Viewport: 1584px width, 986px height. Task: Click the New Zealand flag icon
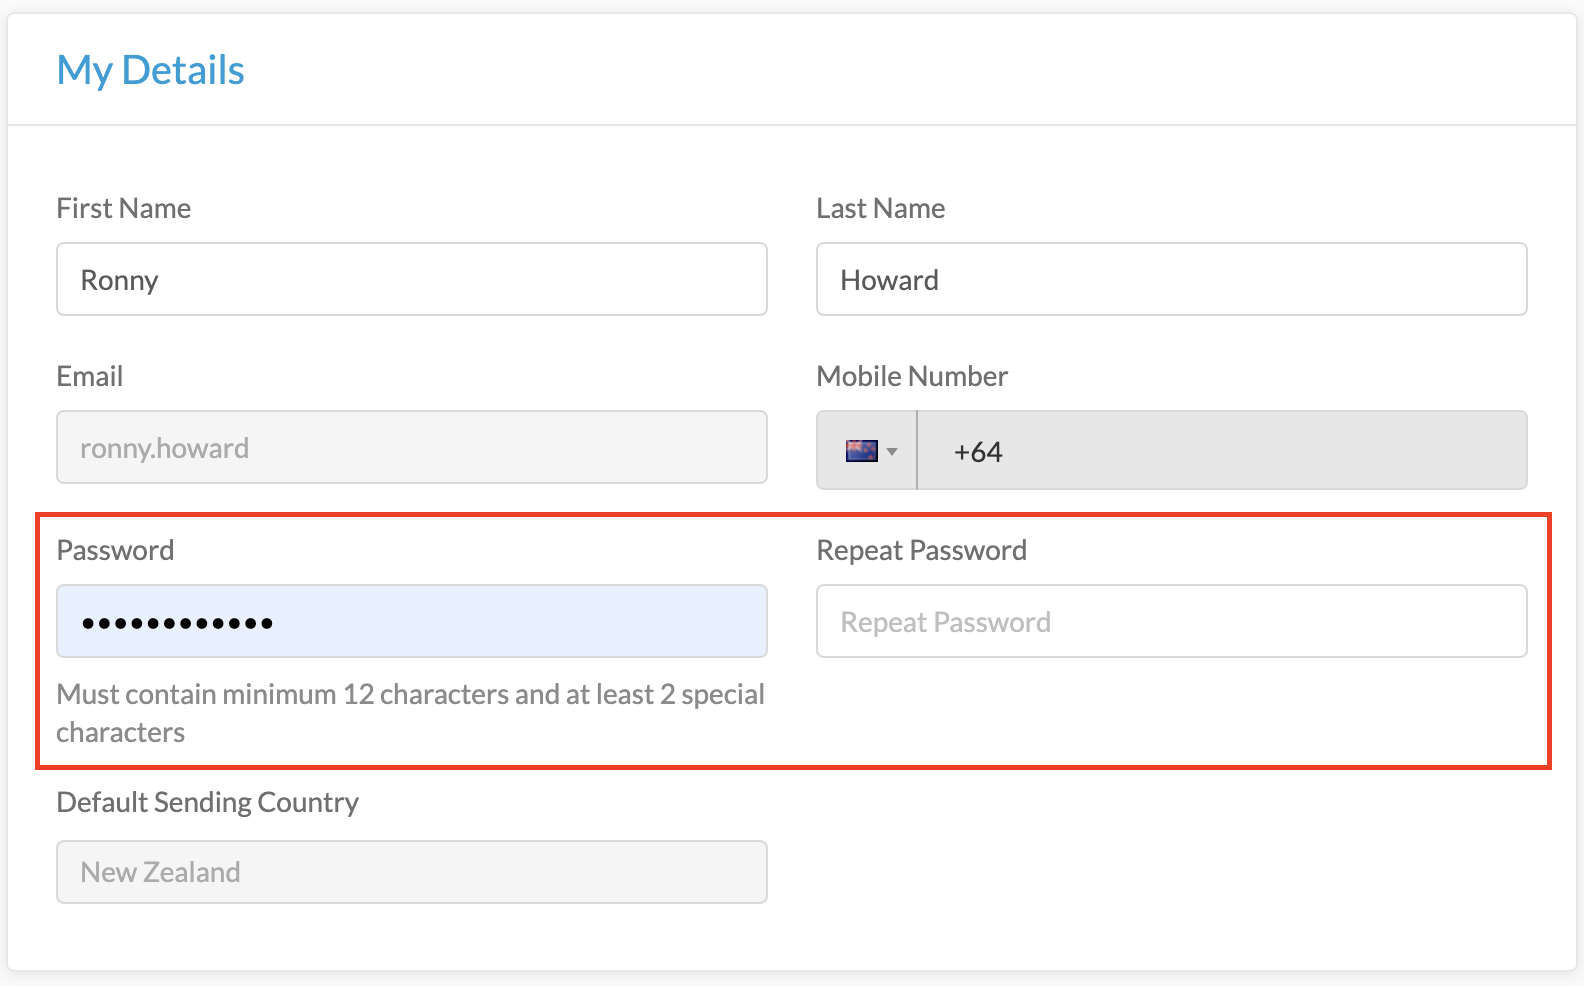(x=861, y=451)
